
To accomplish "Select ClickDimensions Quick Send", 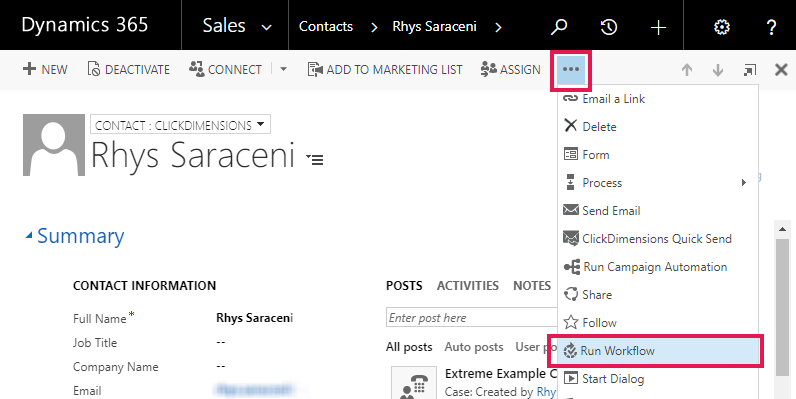I will pos(657,239).
